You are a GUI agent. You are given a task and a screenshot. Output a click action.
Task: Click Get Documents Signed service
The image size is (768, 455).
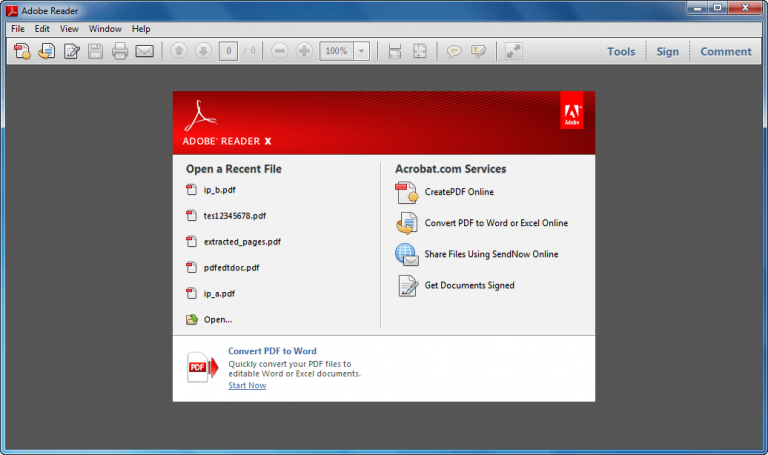[x=469, y=286]
